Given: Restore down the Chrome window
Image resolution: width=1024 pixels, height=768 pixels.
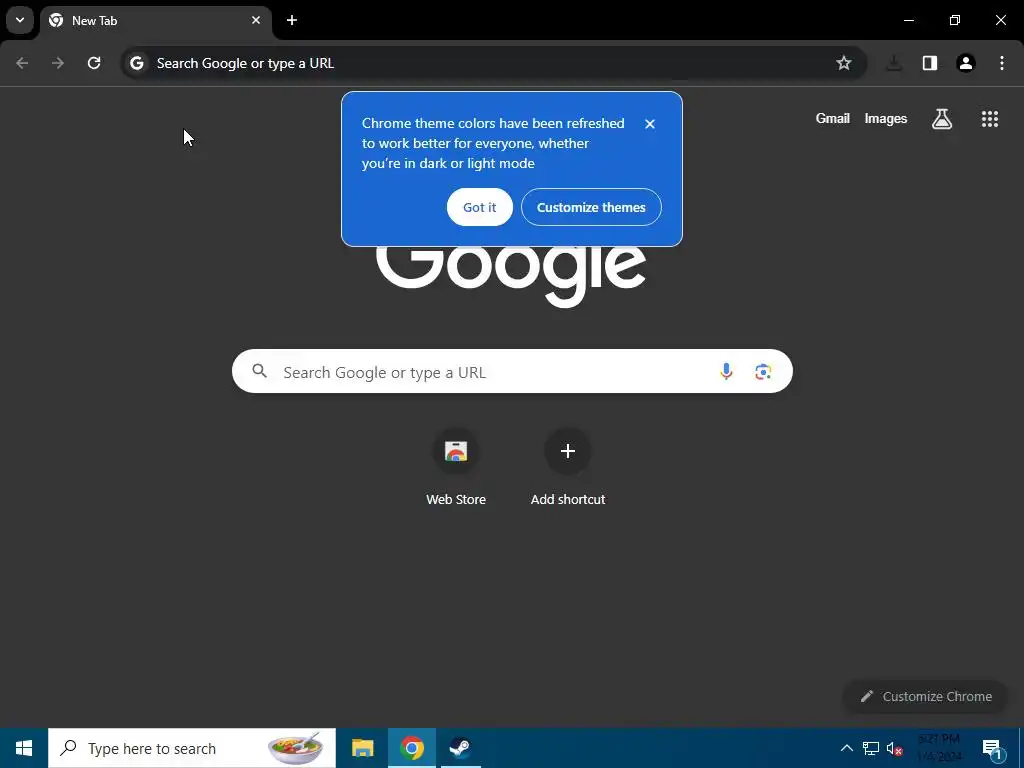Looking at the screenshot, I should (x=955, y=20).
